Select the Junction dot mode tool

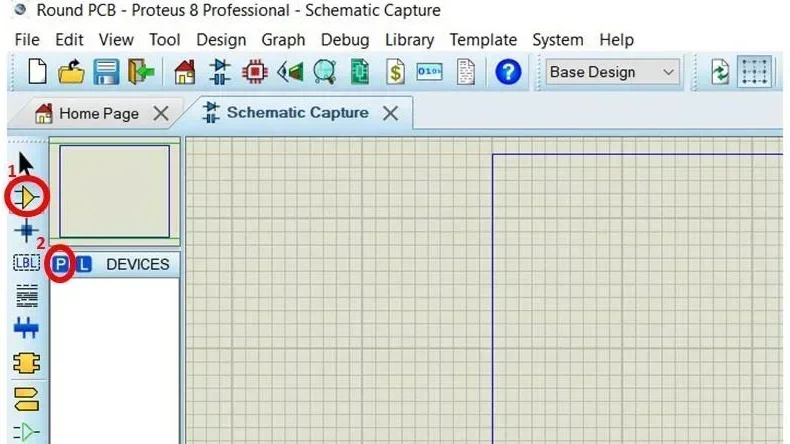tap(26, 231)
